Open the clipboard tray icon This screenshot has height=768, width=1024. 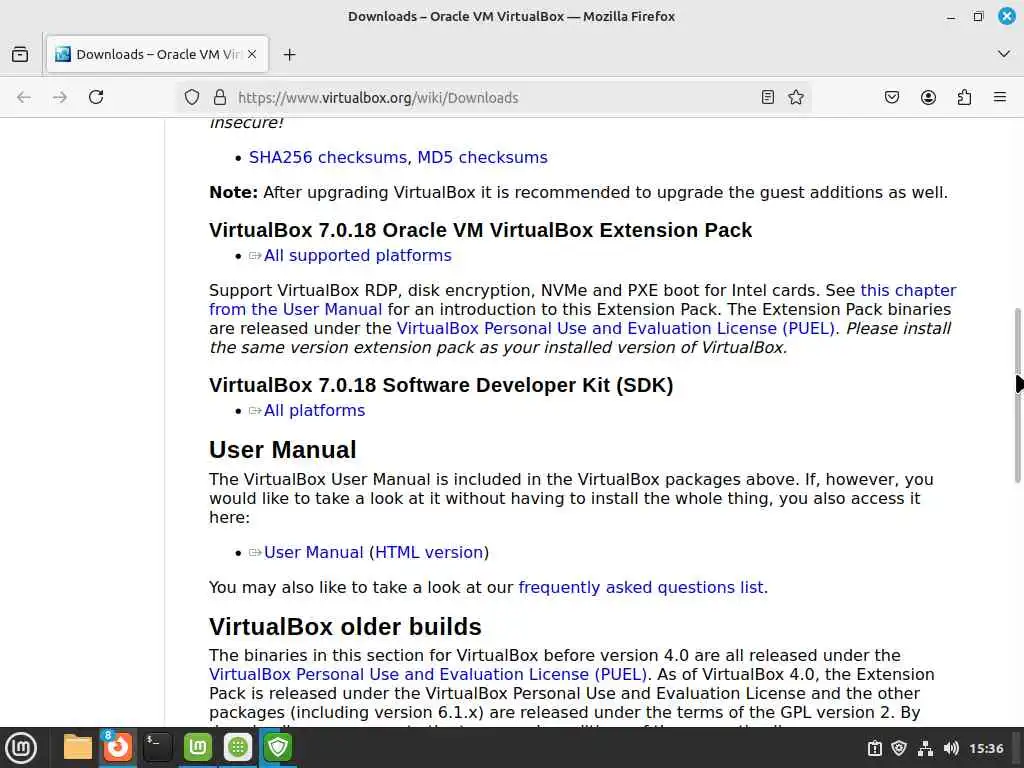(x=874, y=748)
